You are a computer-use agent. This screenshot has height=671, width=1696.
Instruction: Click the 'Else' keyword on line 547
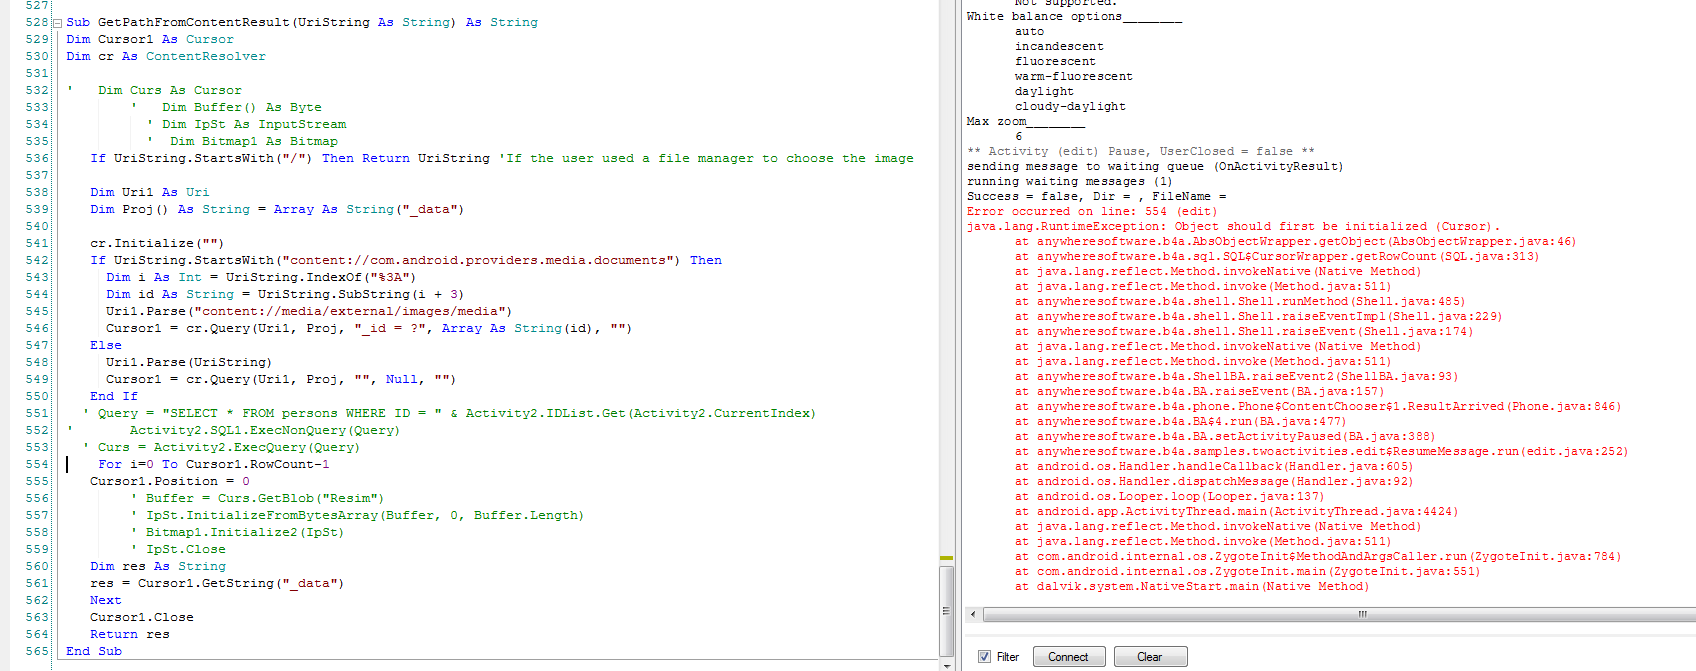coord(106,345)
